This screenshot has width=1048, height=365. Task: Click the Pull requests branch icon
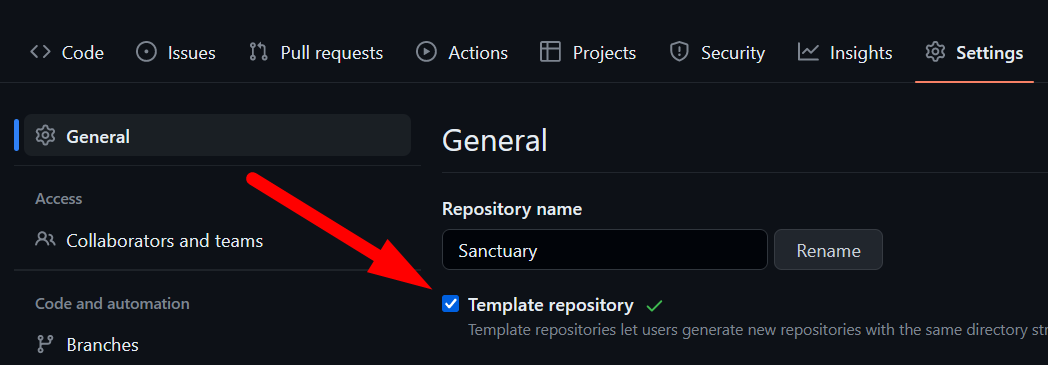pyautogui.click(x=259, y=52)
